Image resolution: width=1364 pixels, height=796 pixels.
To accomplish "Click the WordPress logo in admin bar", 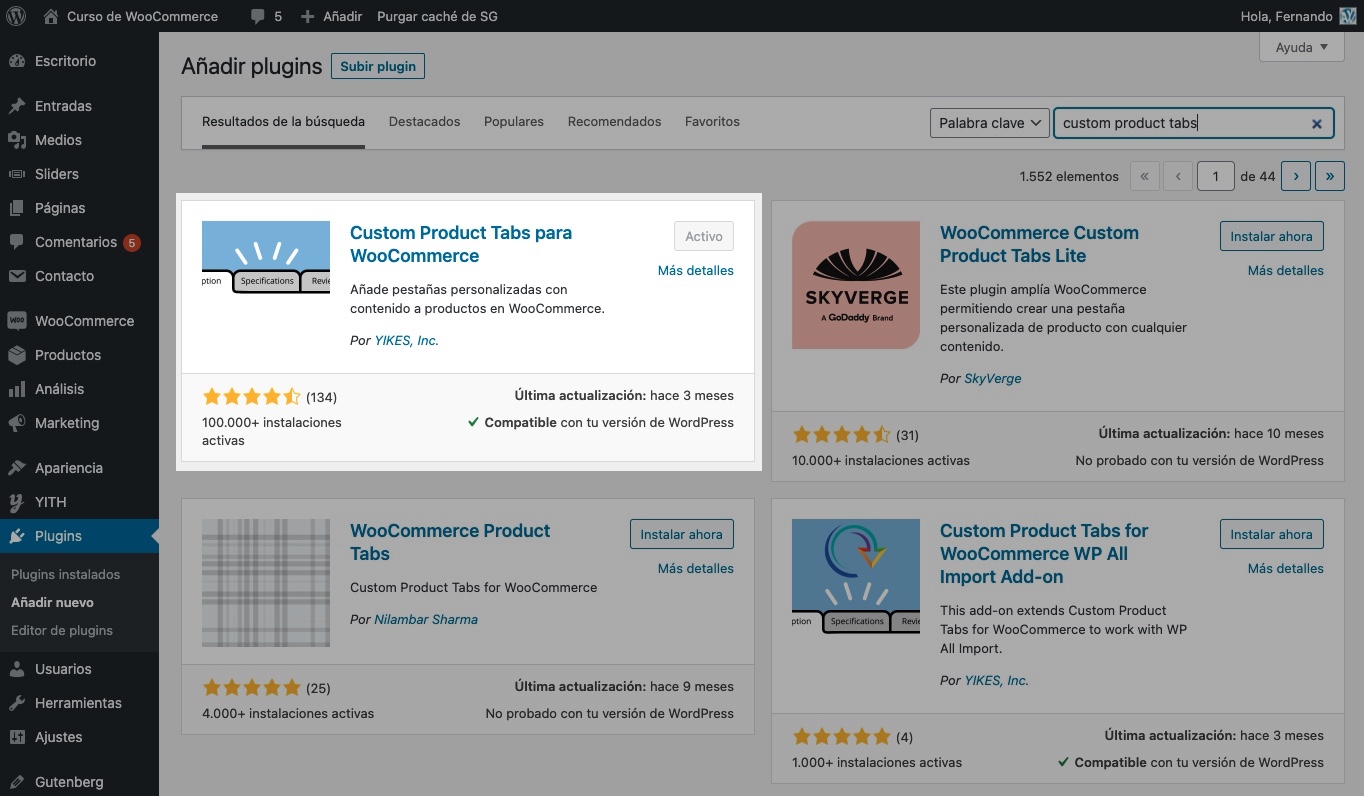I will pos(16,16).
